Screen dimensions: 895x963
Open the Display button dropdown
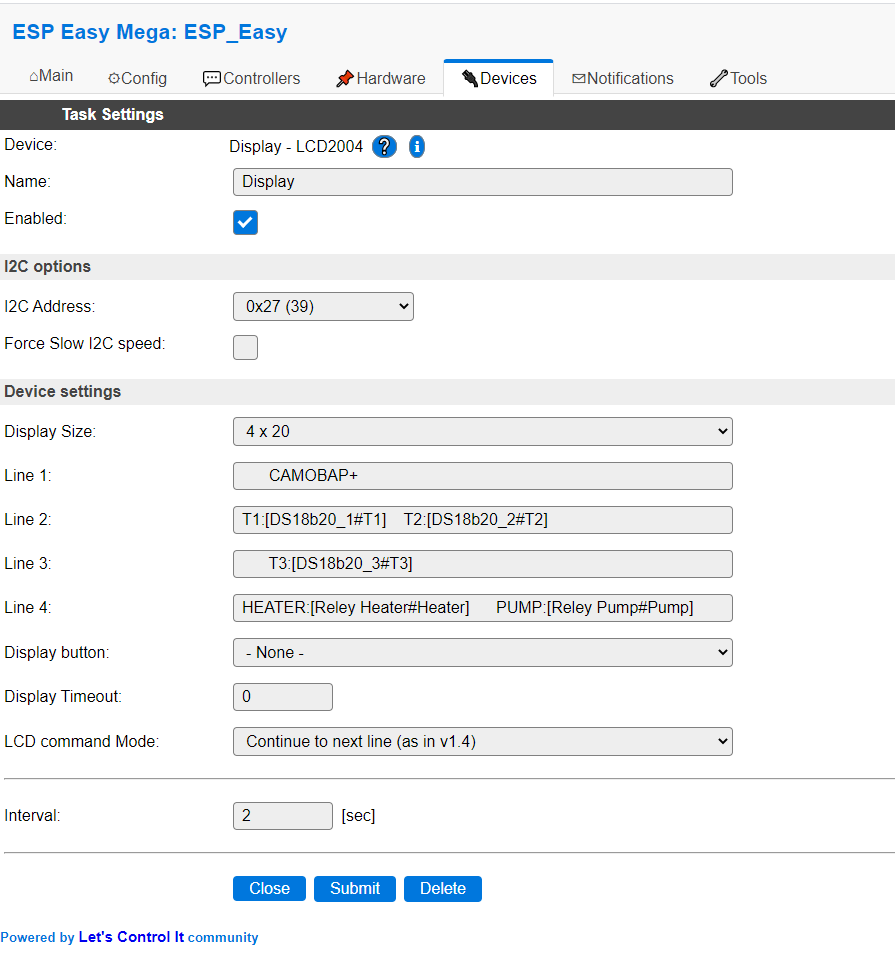click(x=483, y=652)
